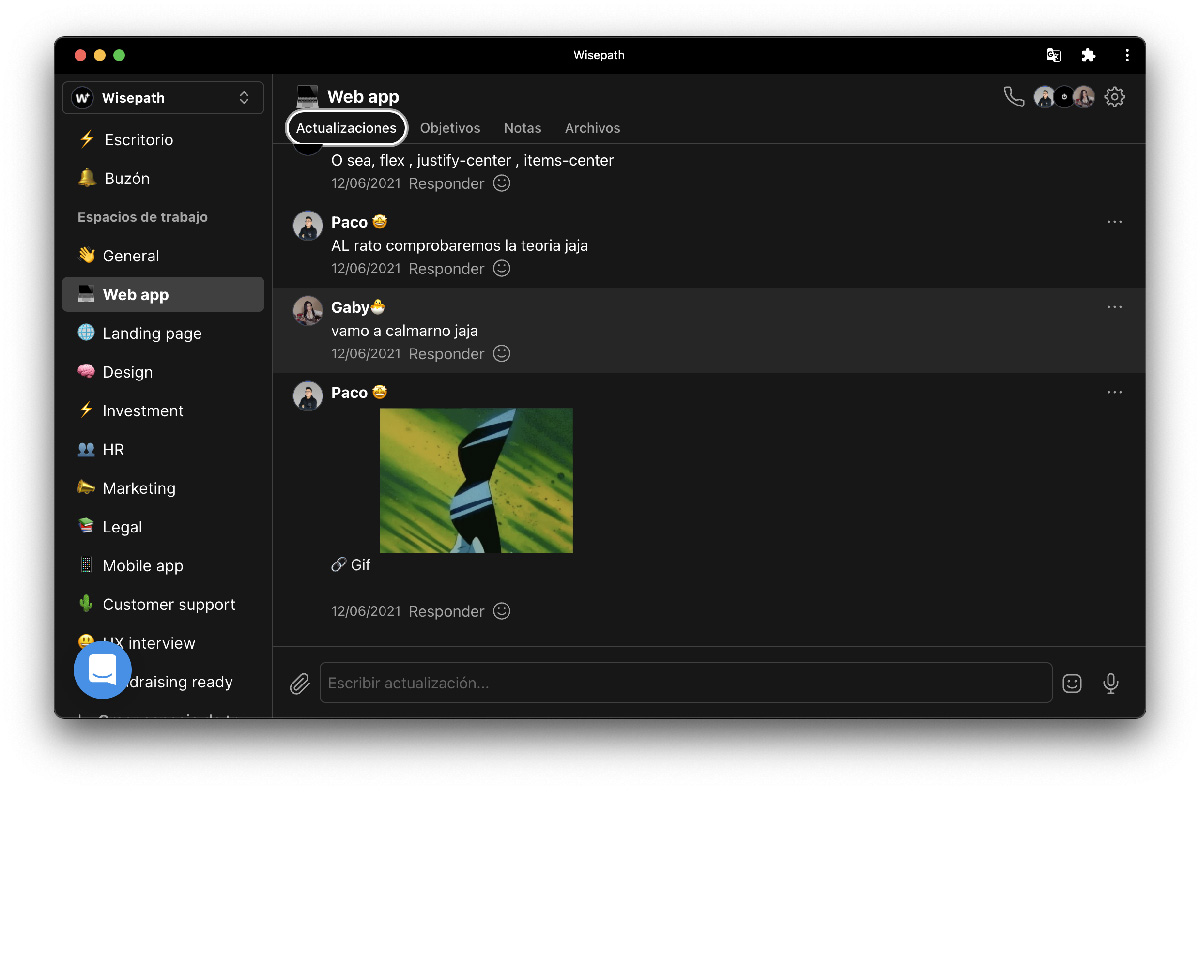1200x960 pixels.
Task: Open the three-dot browser menu
Action: [1127, 55]
